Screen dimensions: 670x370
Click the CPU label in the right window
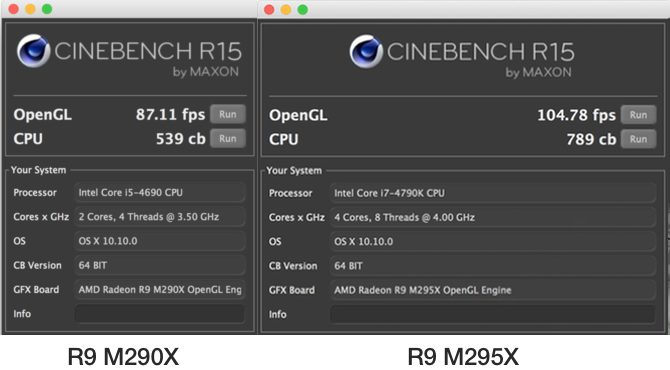click(x=283, y=140)
